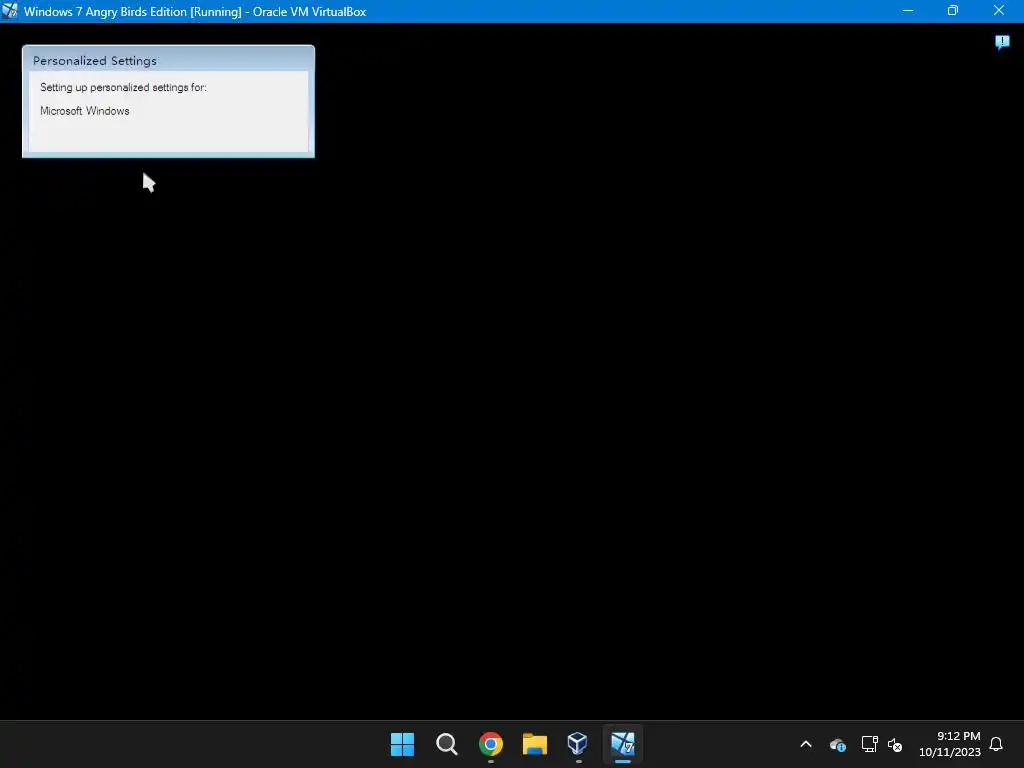Launch Google Chrome from the taskbar

pos(490,744)
